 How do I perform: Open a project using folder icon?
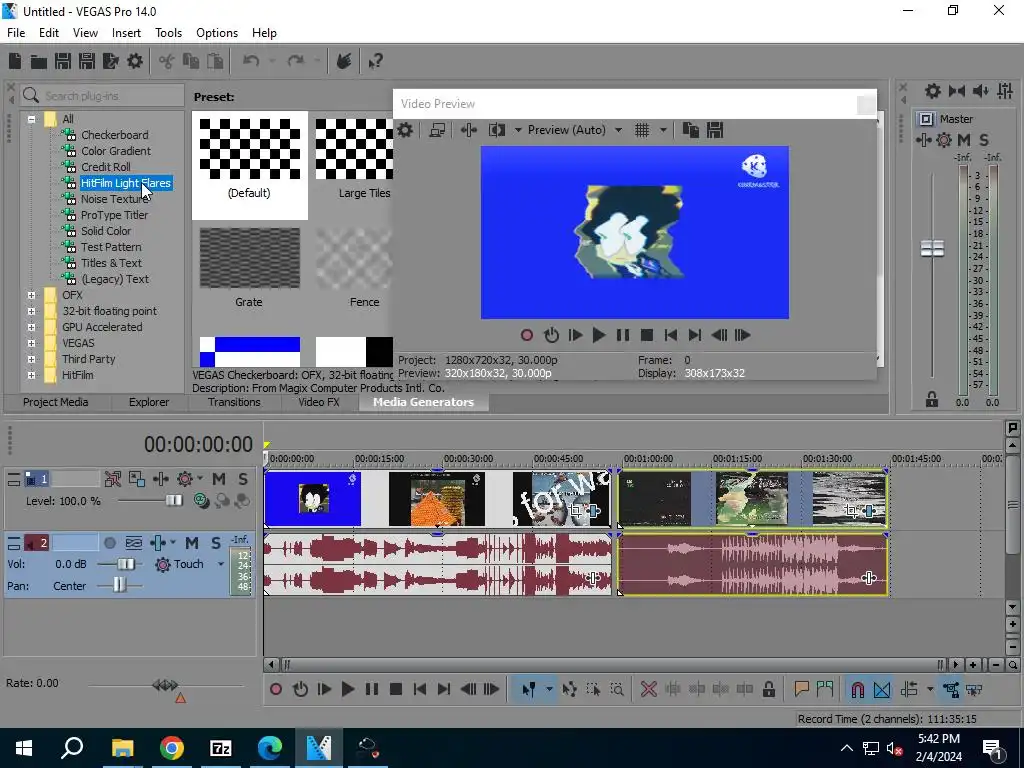coord(39,61)
